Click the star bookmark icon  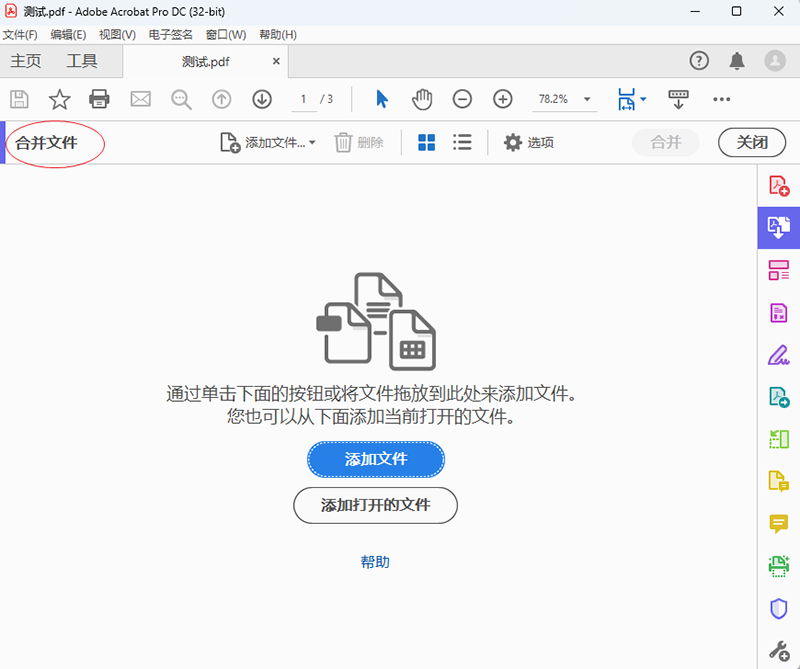[59, 99]
